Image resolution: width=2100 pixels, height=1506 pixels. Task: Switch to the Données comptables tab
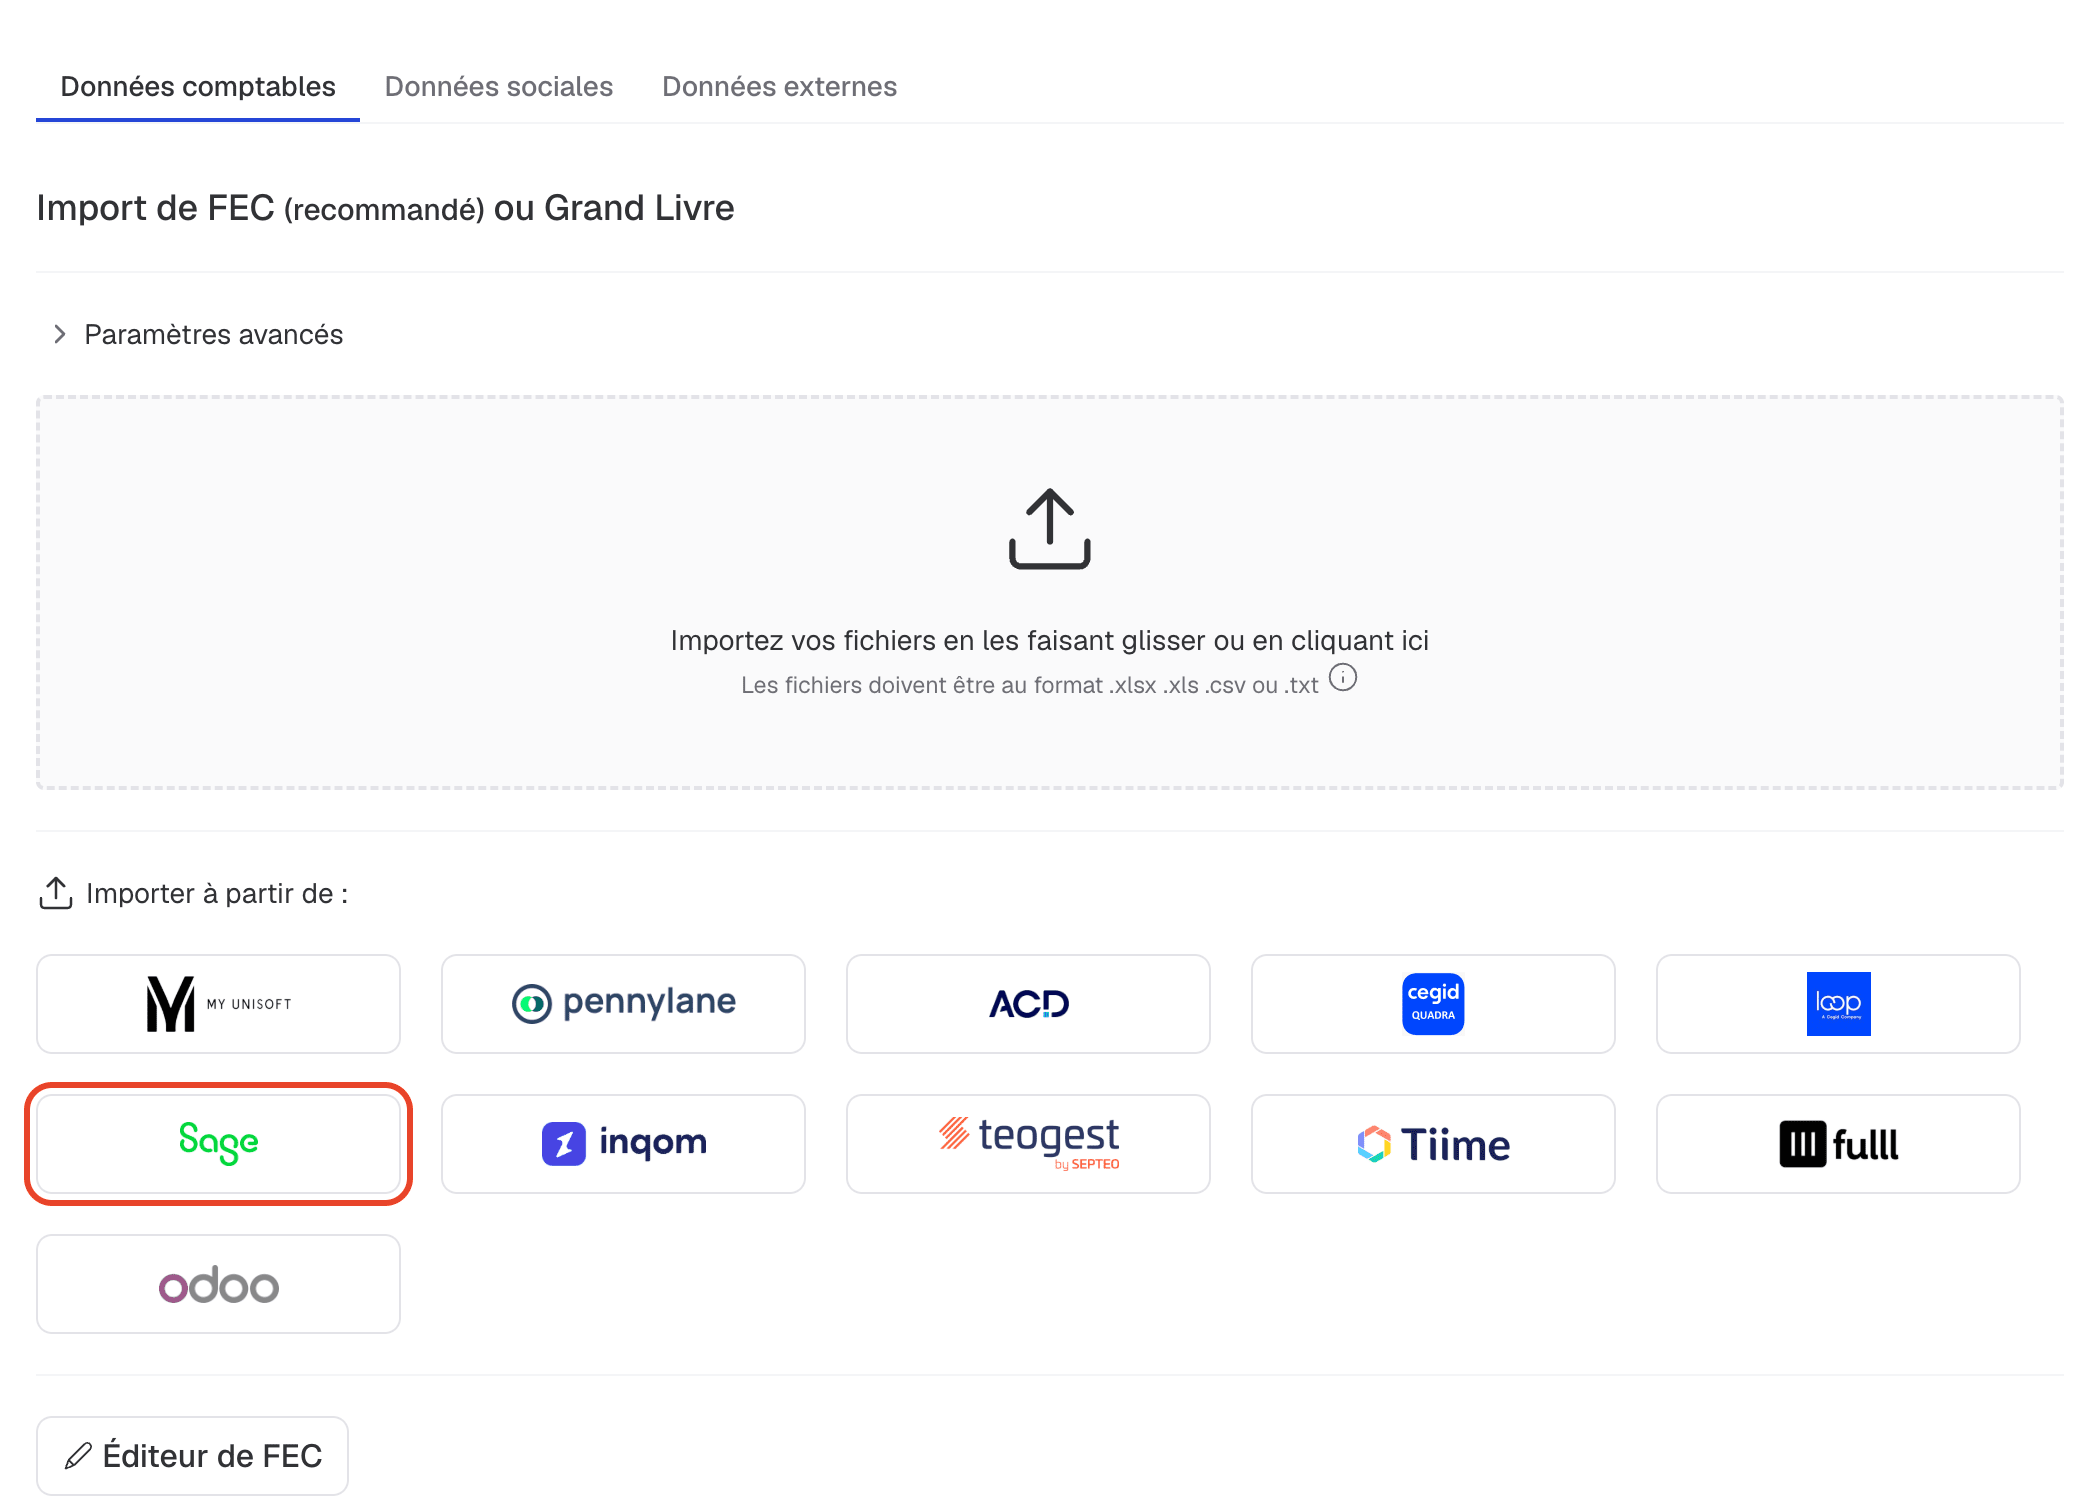coord(198,87)
